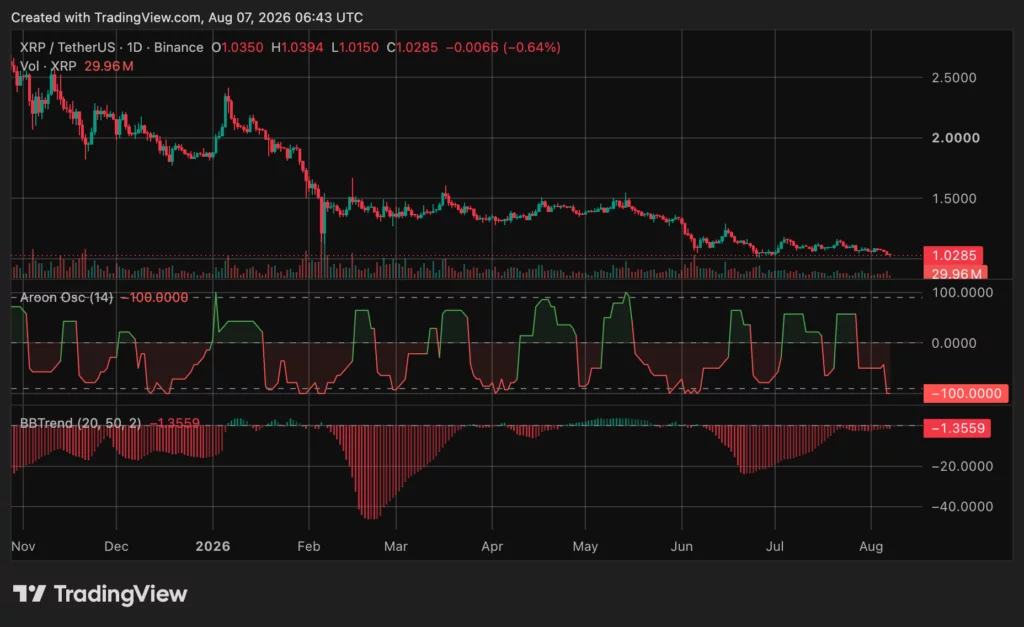The width and height of the screenshot is (1024, 627).
Task: Click the −1.3559 BBTrend axis tag
Action: (957, 428)
